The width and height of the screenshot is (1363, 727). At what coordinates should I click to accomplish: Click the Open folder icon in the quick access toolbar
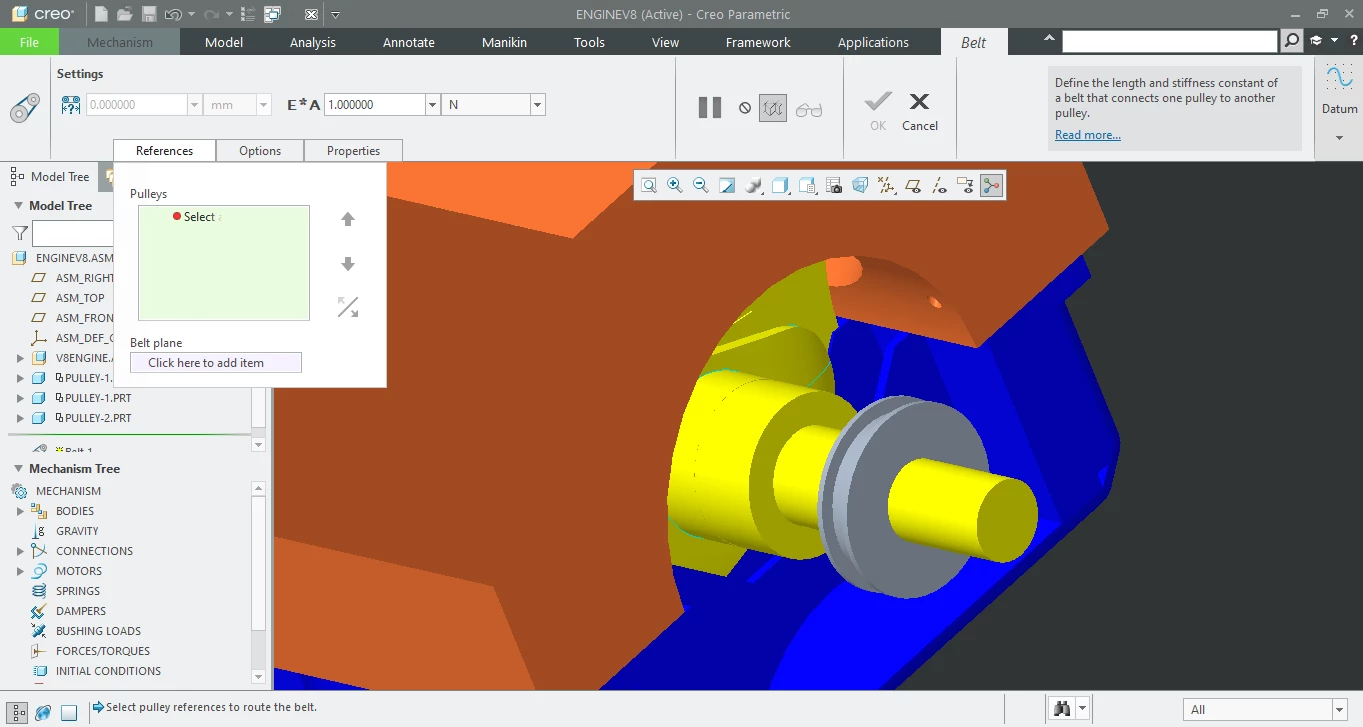(x=124, y=14)
